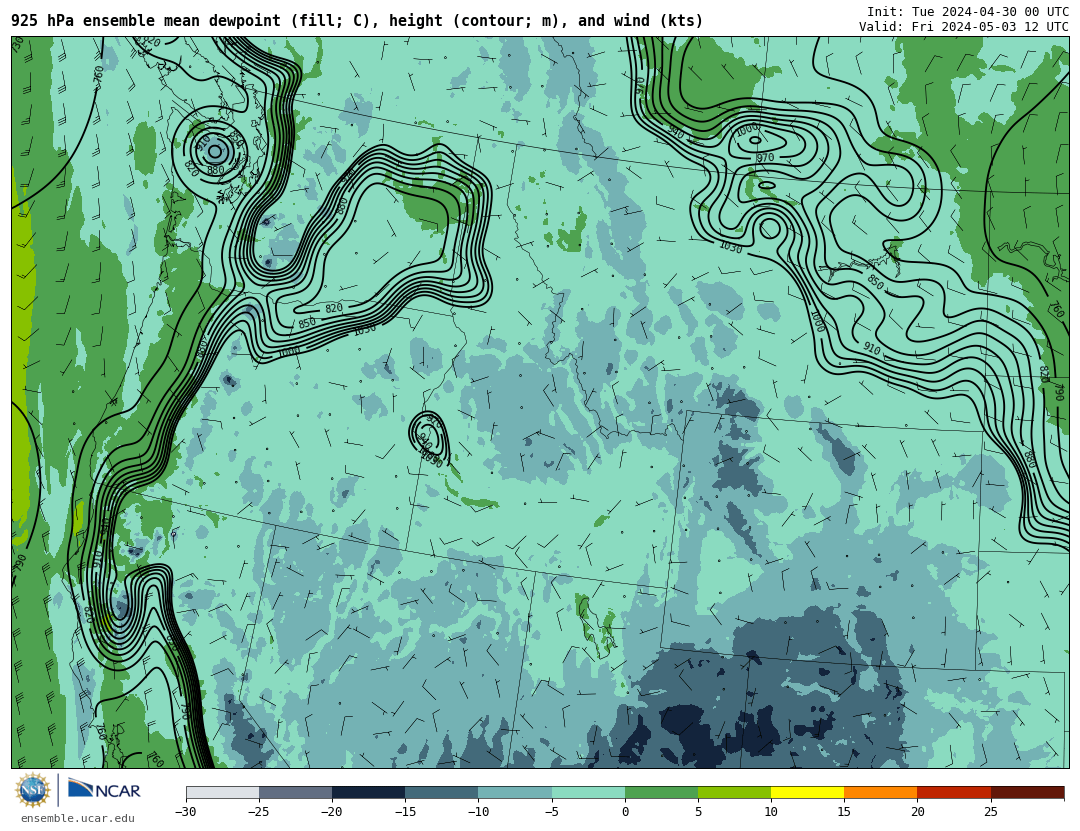Open the ensemble.ucar.edu link text
Screen dimensions: 1080x831
(77, 818)
